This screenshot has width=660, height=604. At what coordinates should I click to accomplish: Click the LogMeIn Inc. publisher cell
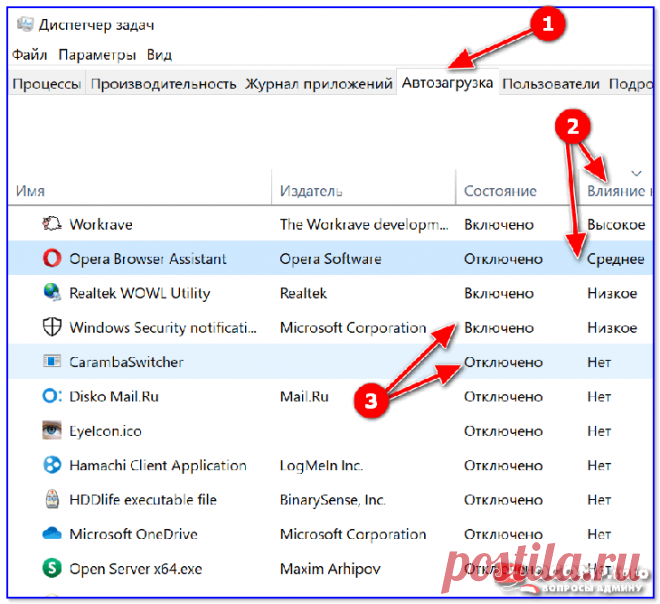coord(321,465)
